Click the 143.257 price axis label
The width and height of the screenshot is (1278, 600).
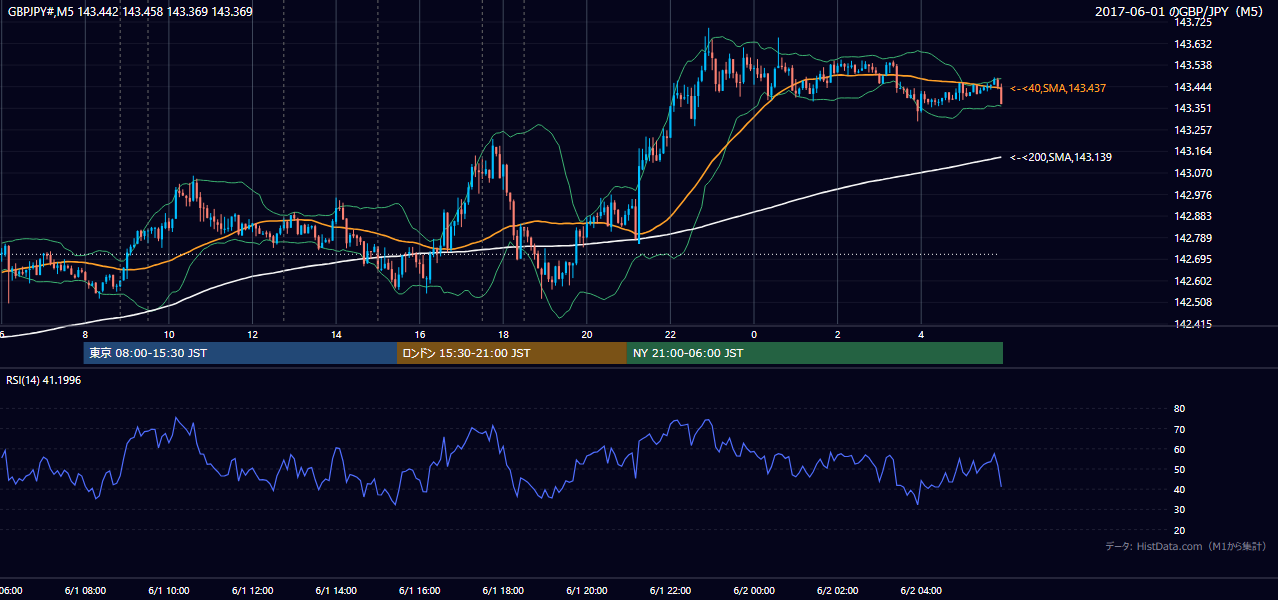pyautogui.click(x=1193, y=130)
